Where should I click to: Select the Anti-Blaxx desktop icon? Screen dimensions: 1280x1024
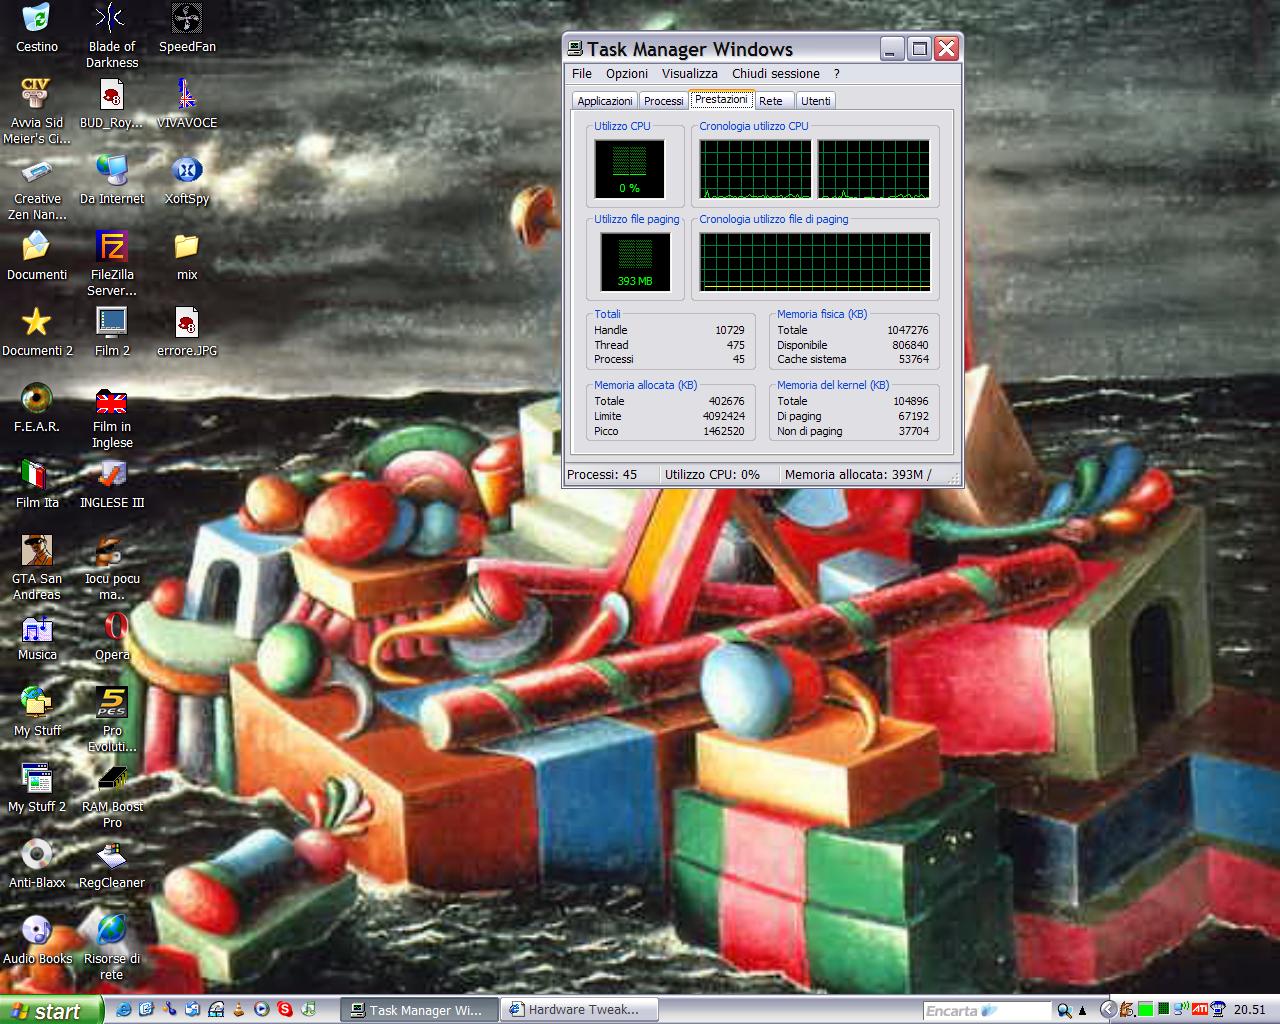pos(36,865)
